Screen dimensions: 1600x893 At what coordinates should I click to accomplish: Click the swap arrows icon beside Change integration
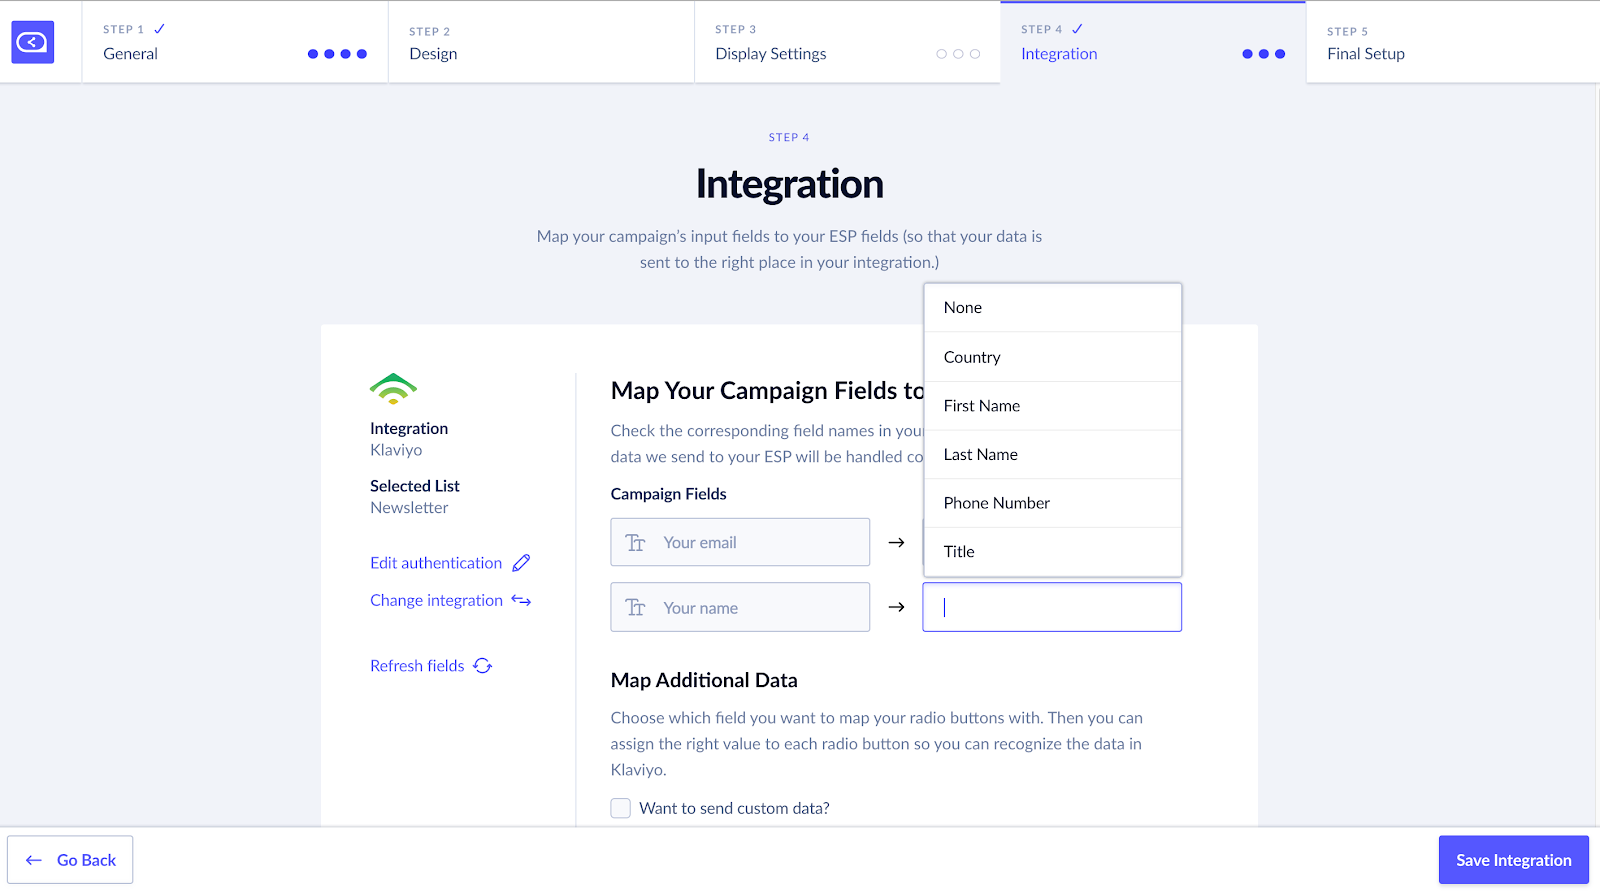click(x=521, y=600)
